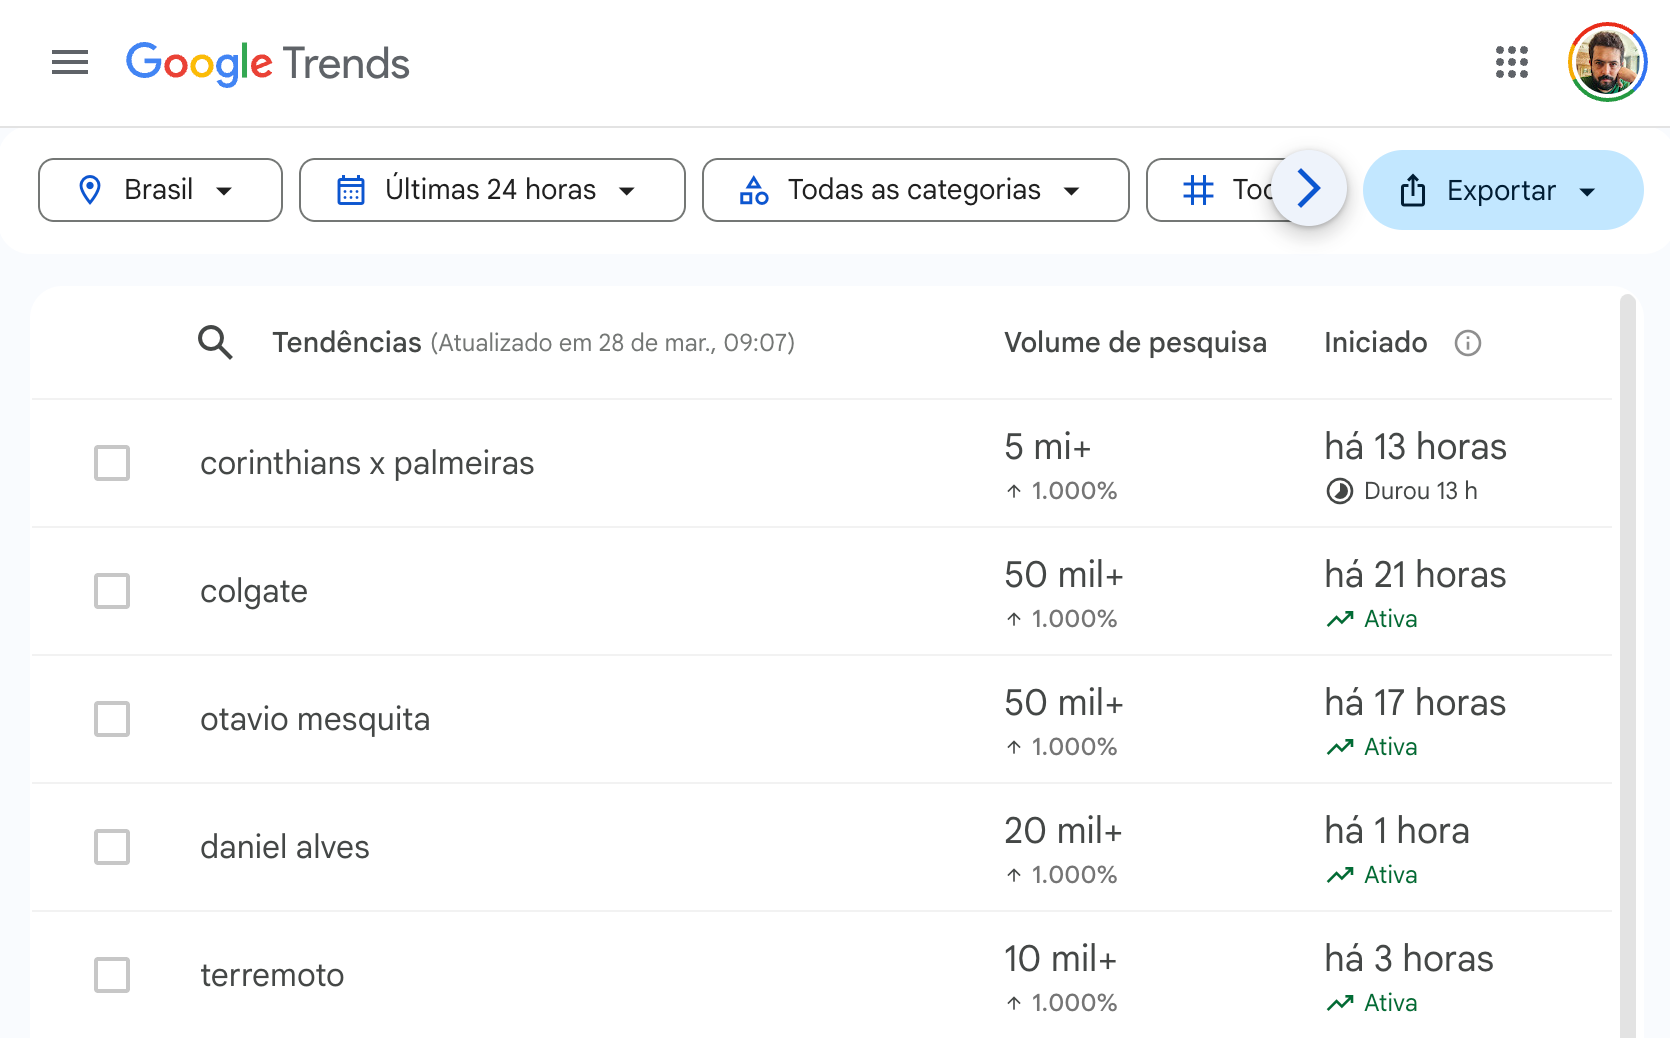Click the user profile avatar

point(1607,63)
